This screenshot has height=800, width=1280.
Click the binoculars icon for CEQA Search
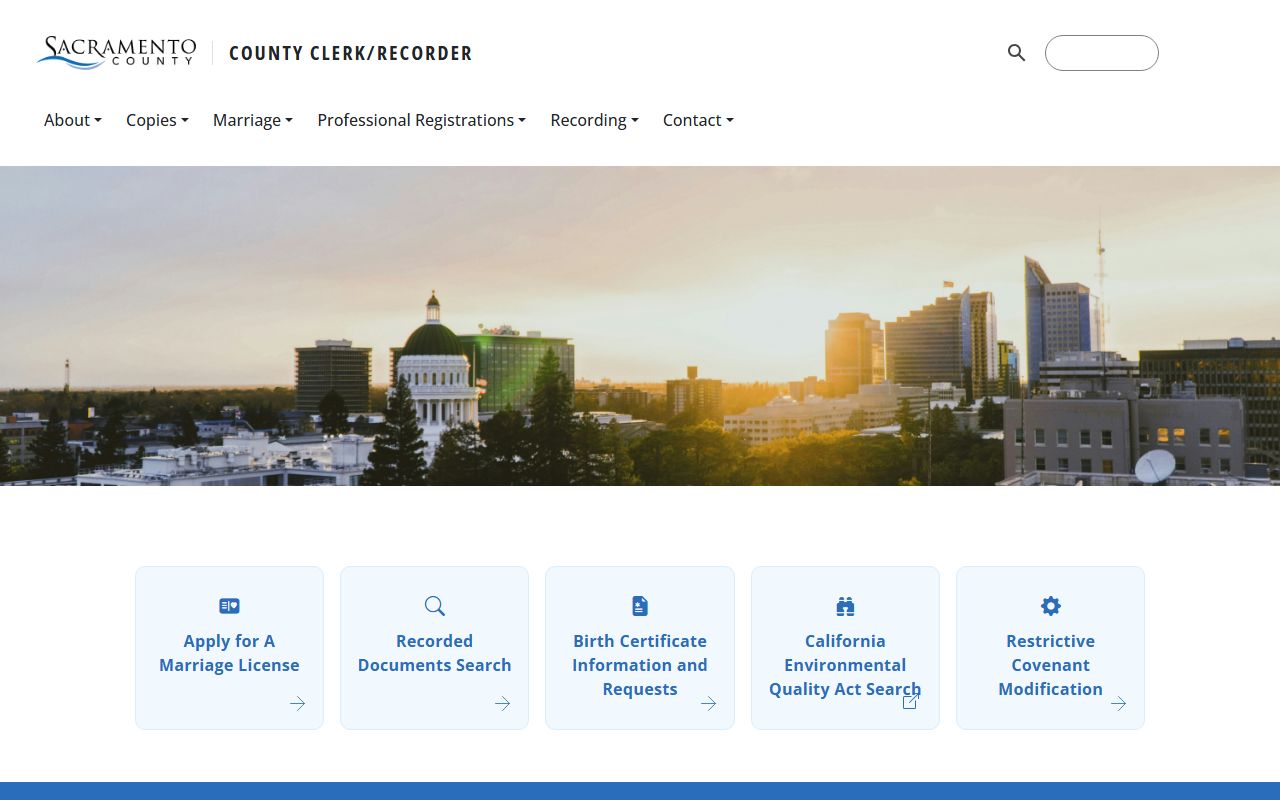tap(845, 606)
